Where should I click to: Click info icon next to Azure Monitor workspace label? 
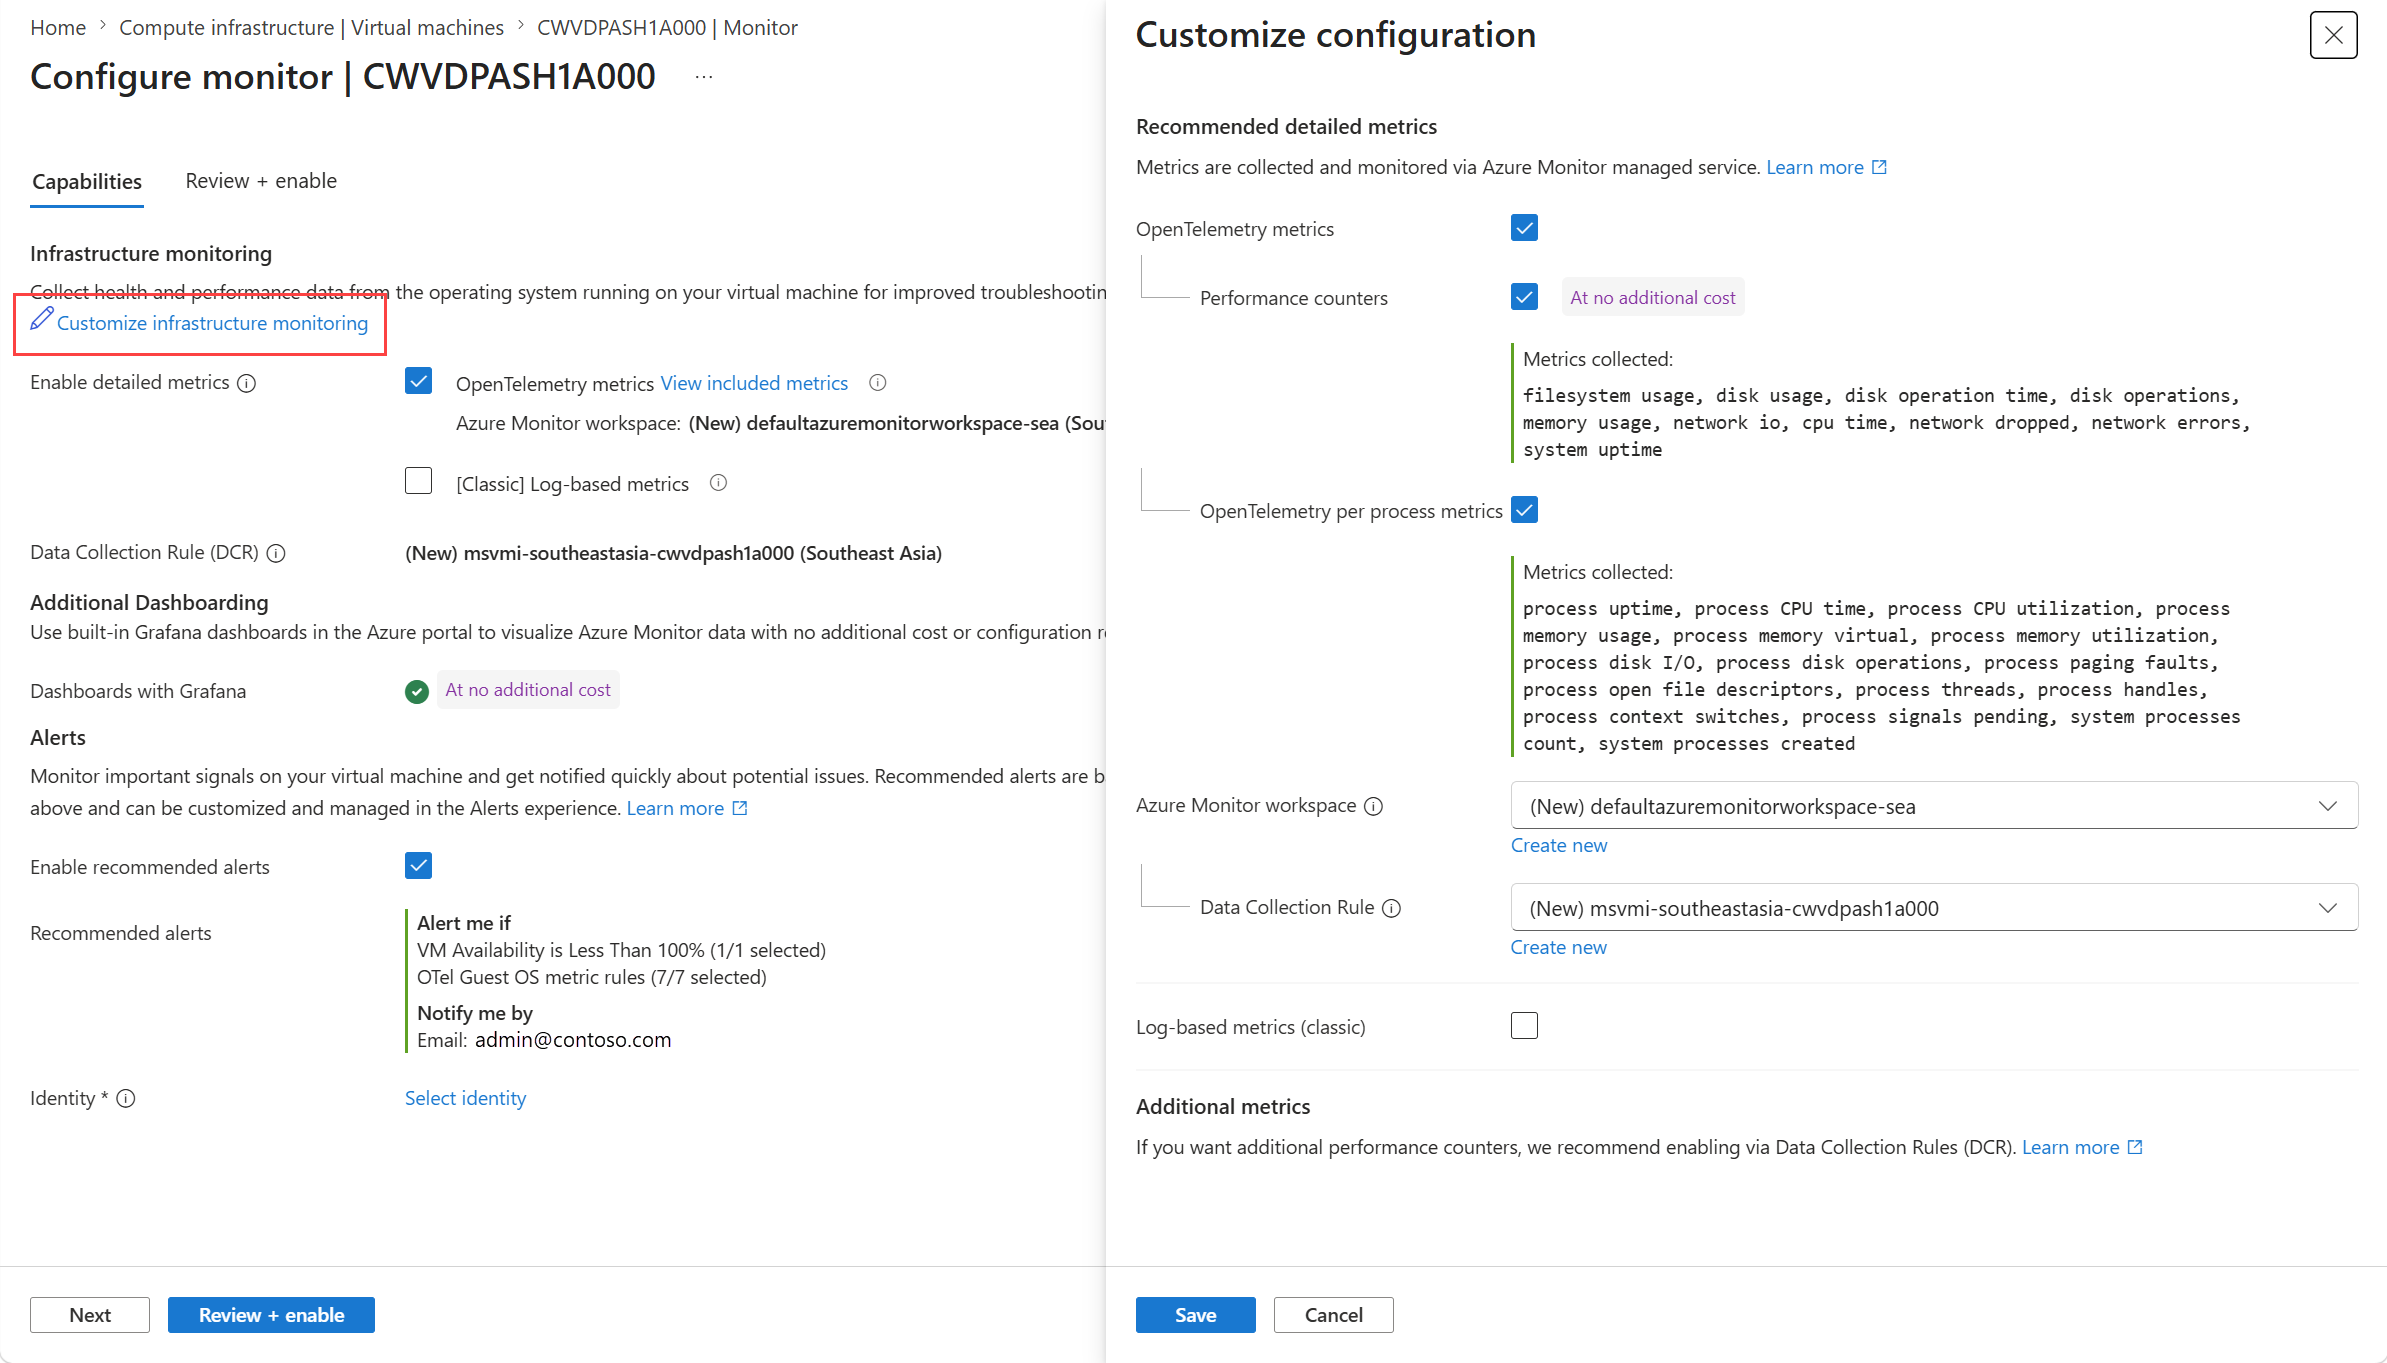(1374, 806)
